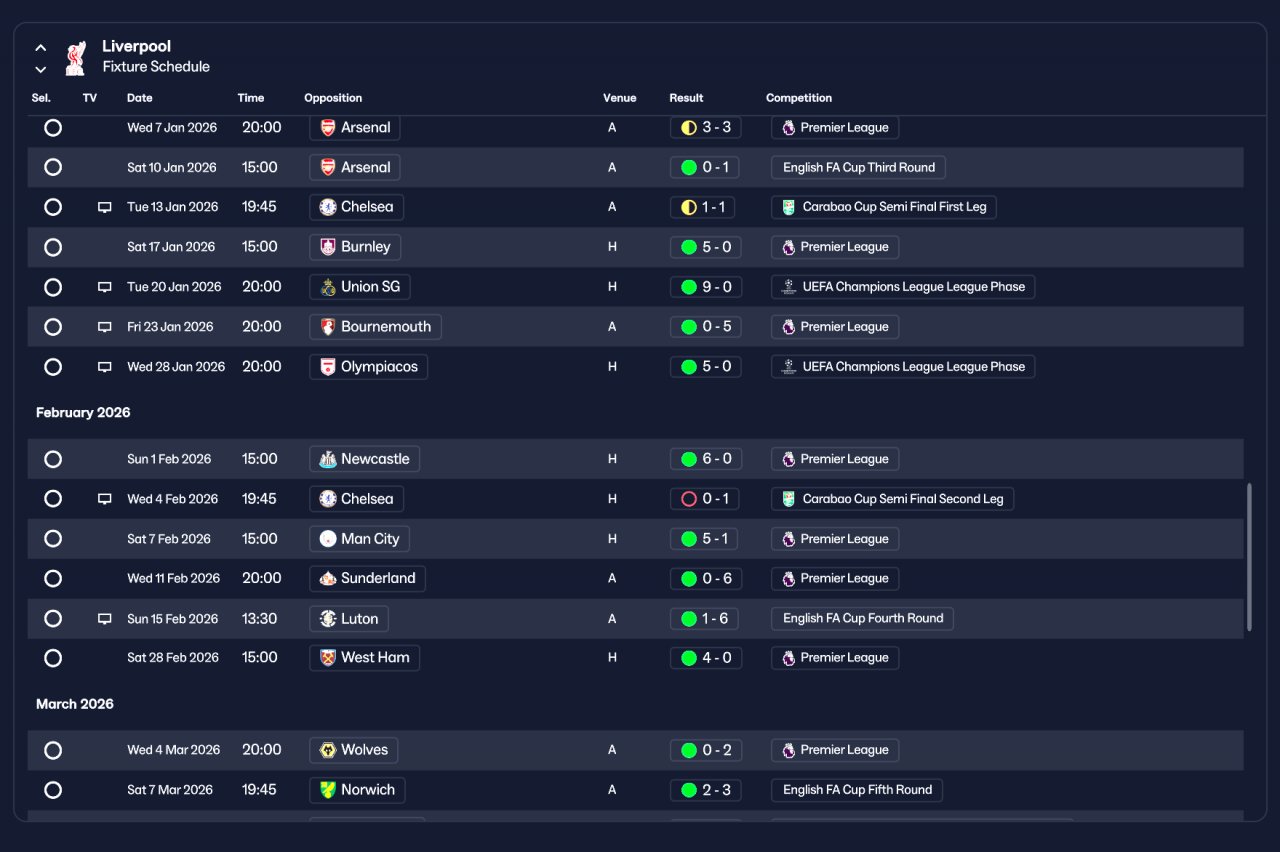The image size is (1280, 852).
Task: Open English FA Cup Fourth Round competition
Action: click(862, 619)
